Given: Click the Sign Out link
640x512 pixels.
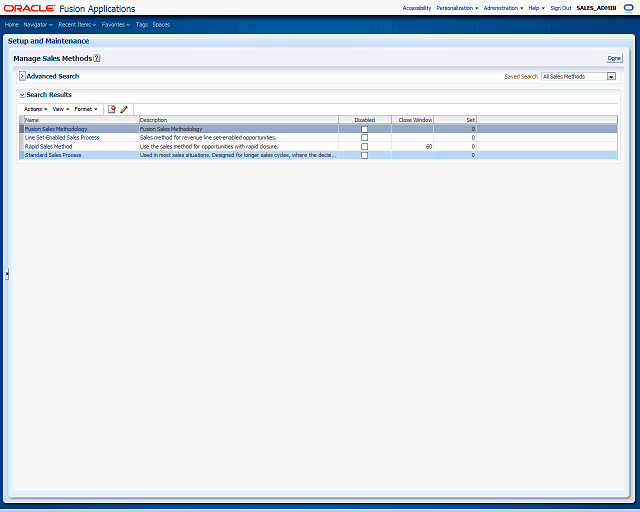Looking at the screenshot, I should 561,8.
